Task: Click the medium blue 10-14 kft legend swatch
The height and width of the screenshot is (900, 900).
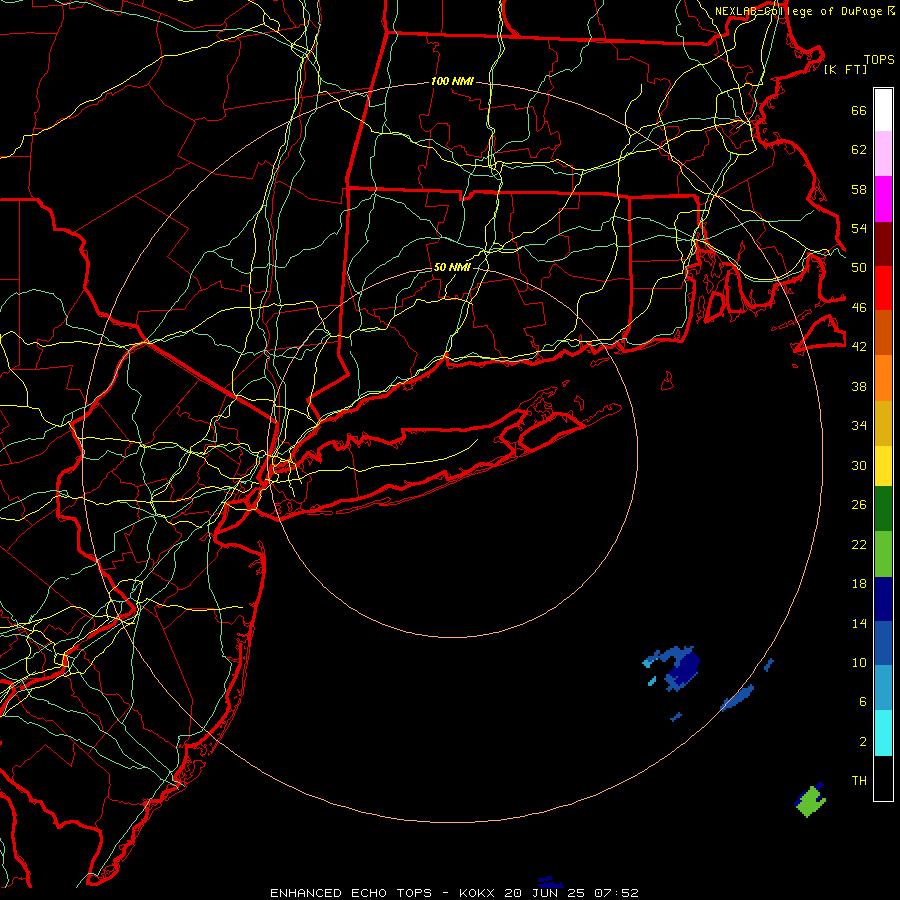Action: pyautogui.click(x=883, y=643)
